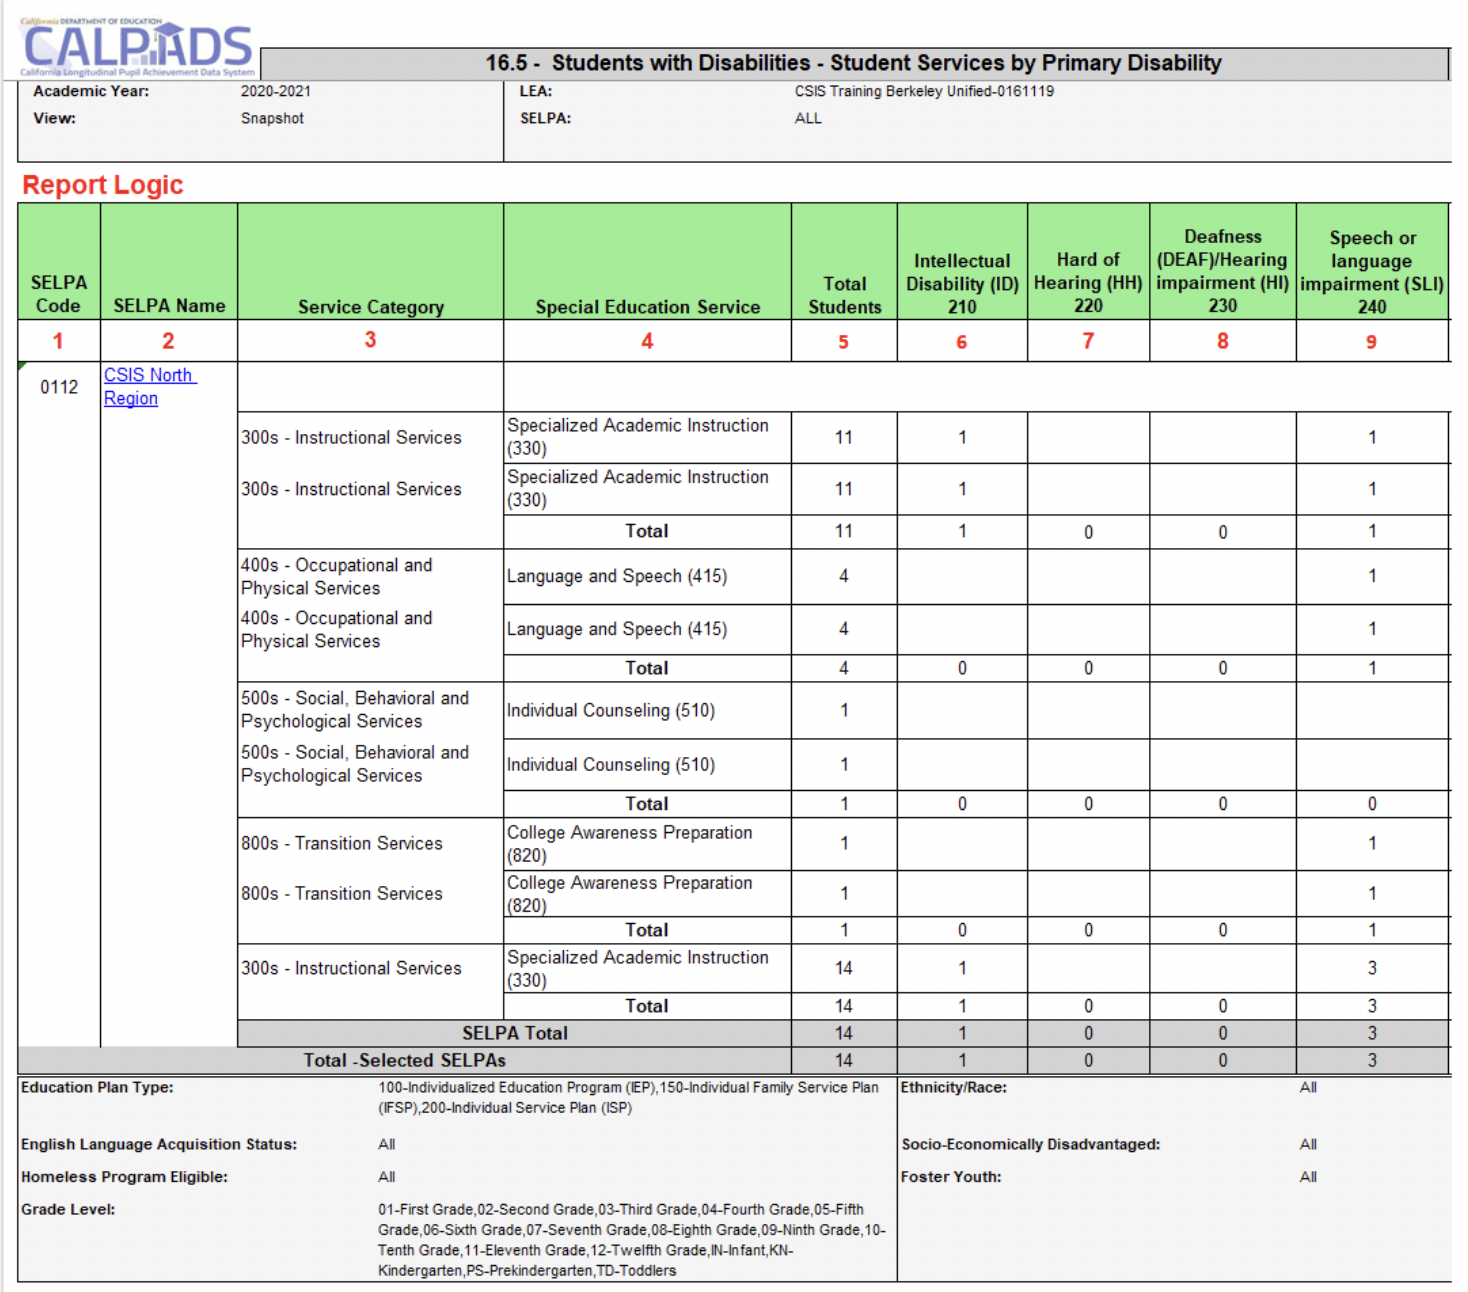Click the Total -Selected SELPAs row label
The width and height of the screenshot is (1468, 1292).
point(405,1060)
